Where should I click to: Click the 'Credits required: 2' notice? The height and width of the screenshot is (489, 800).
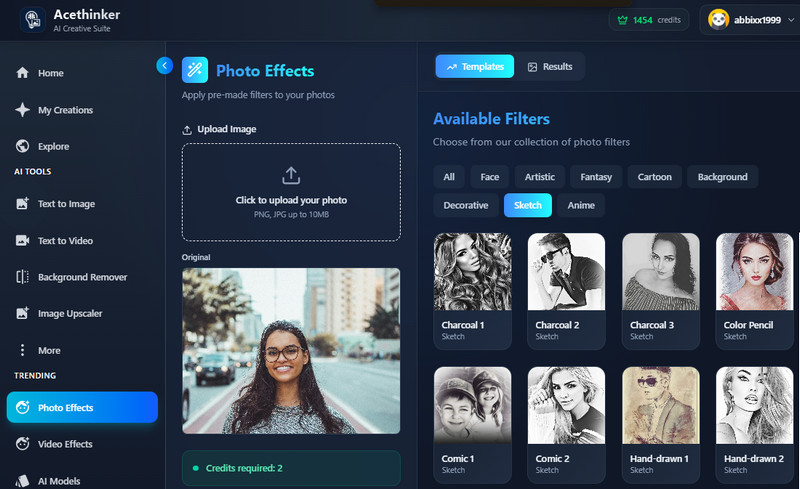[x=291, y=468]
